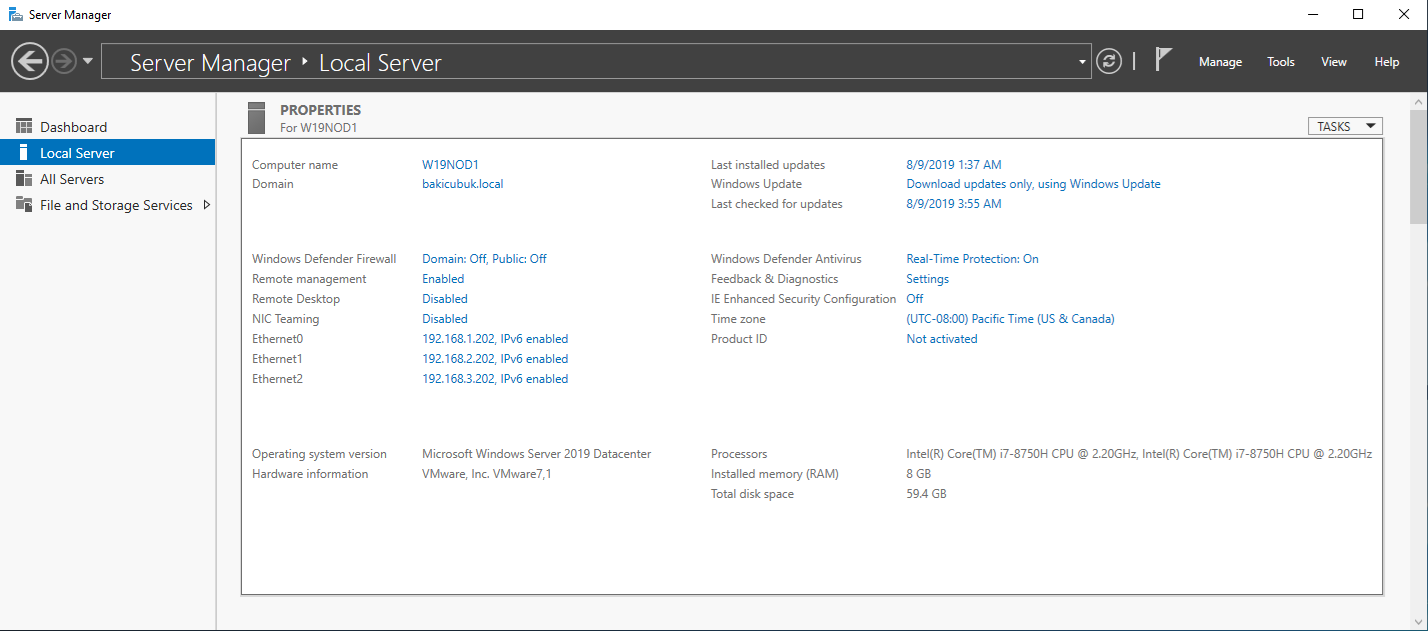Image resolution: width=1428 pixels, height=631 pixels.
Task: Click Remote management Enabled link
Action: pyautogui.click(x=443, y=279)
